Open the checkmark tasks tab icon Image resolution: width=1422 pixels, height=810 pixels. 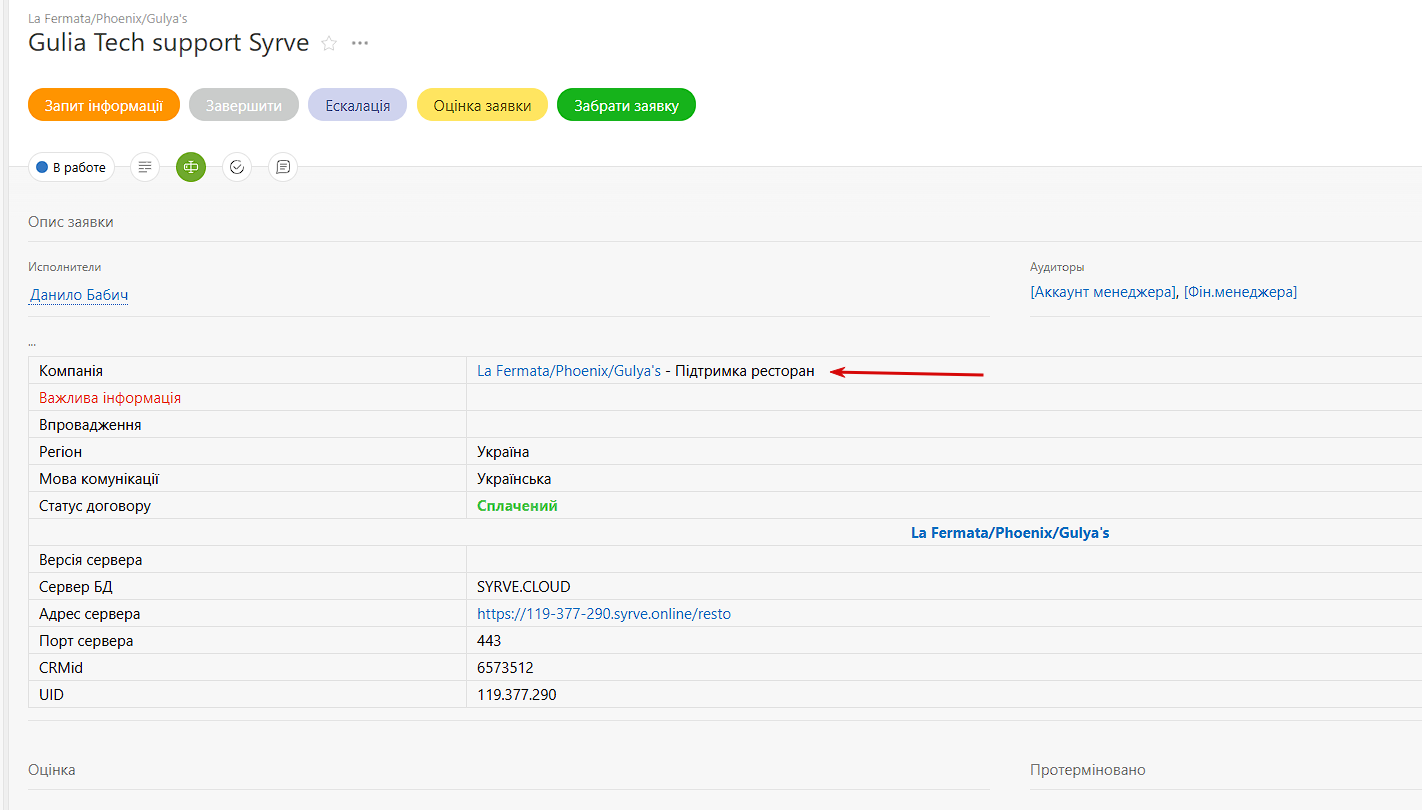[x=237, y=167]
